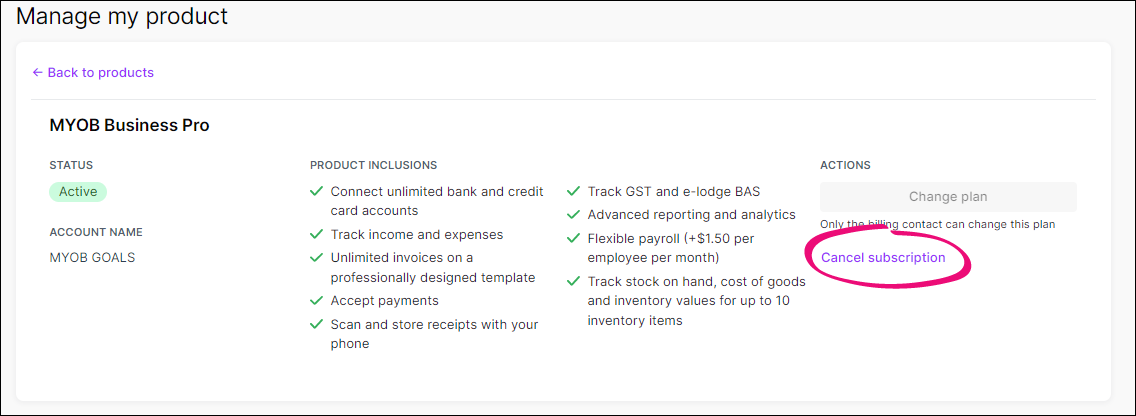This screenshot has height=416, width=1136.
Task: Click checkmark next to Connect unlimited bank accounts
Action: point(317,191)
